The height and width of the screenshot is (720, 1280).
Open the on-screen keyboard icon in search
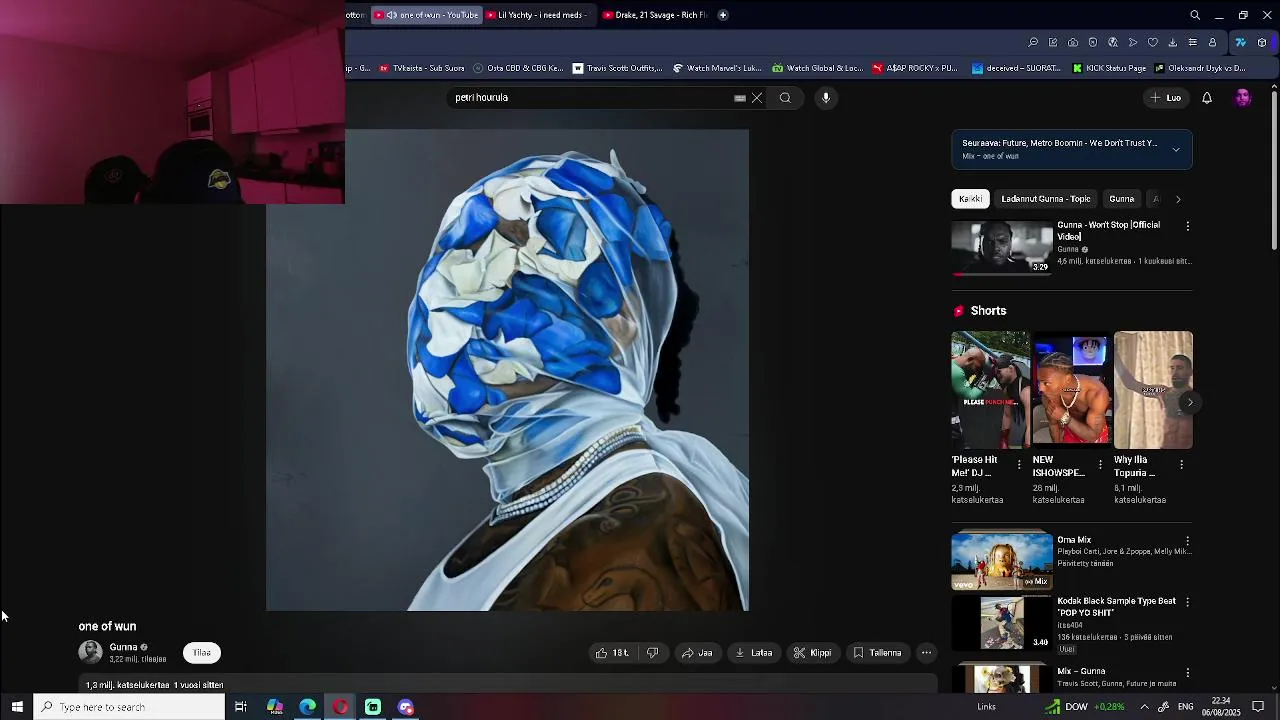(x=740, y=98)
